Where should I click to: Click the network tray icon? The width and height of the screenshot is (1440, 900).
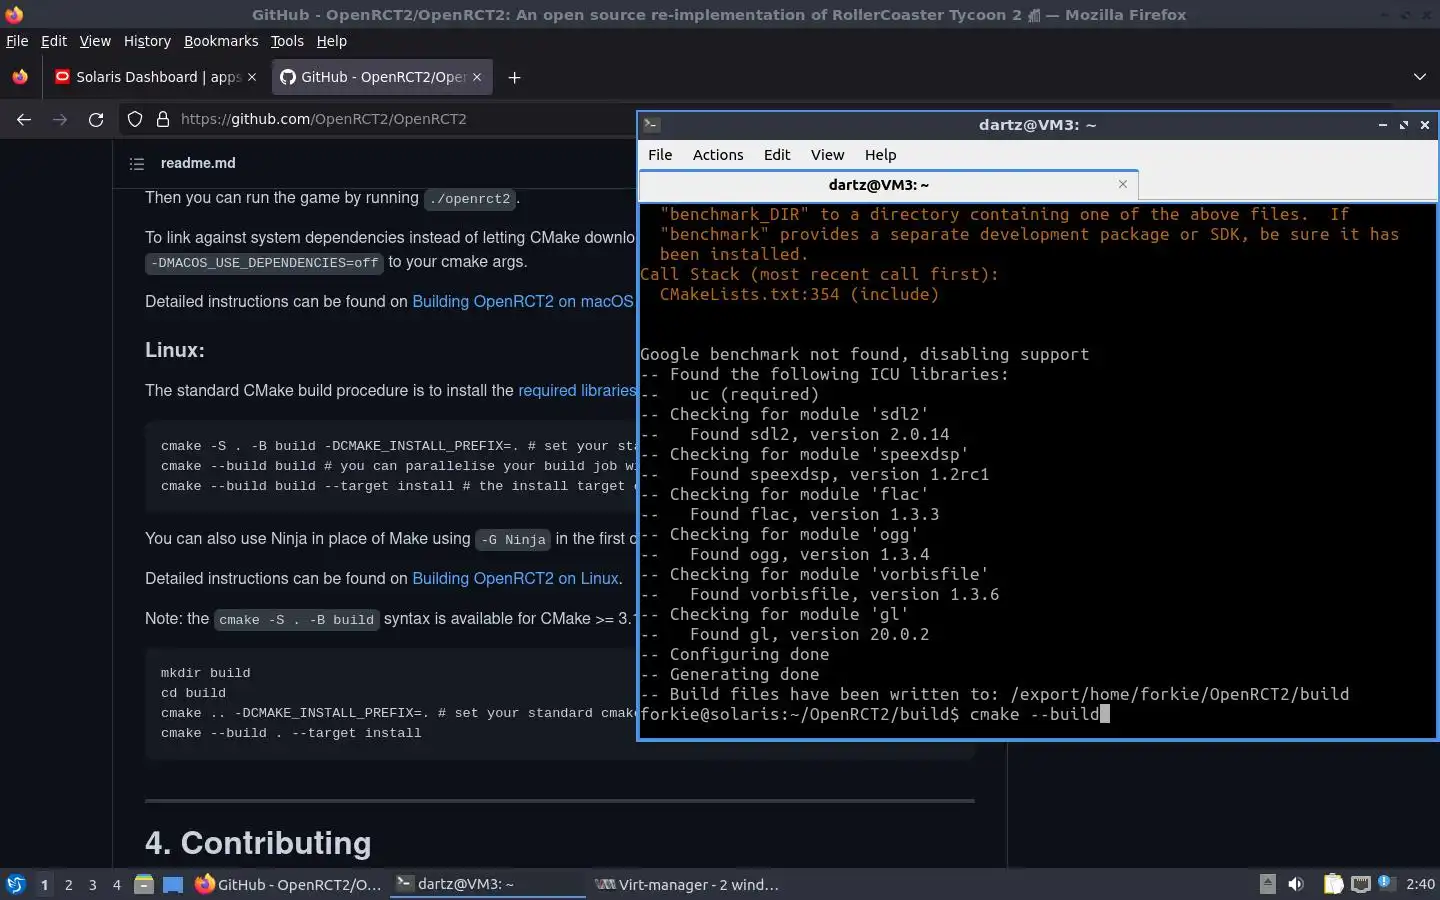coord(1361,884)
